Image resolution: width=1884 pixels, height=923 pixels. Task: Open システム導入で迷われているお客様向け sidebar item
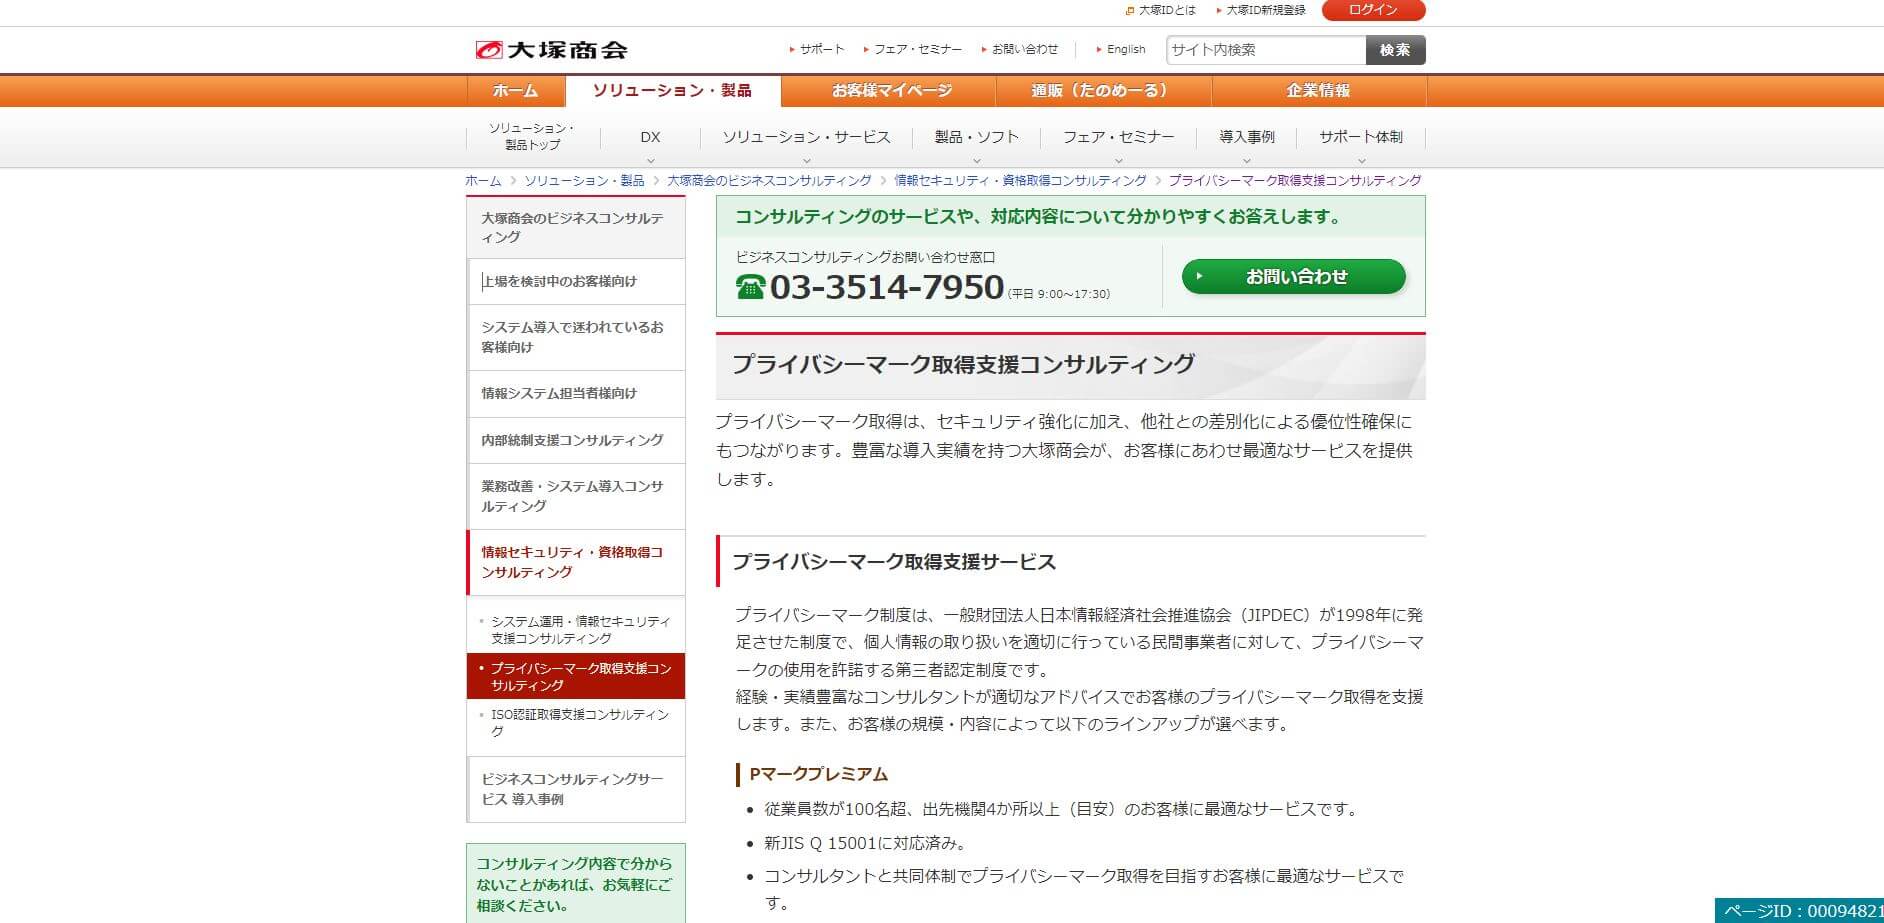click(x=576, y=337)
